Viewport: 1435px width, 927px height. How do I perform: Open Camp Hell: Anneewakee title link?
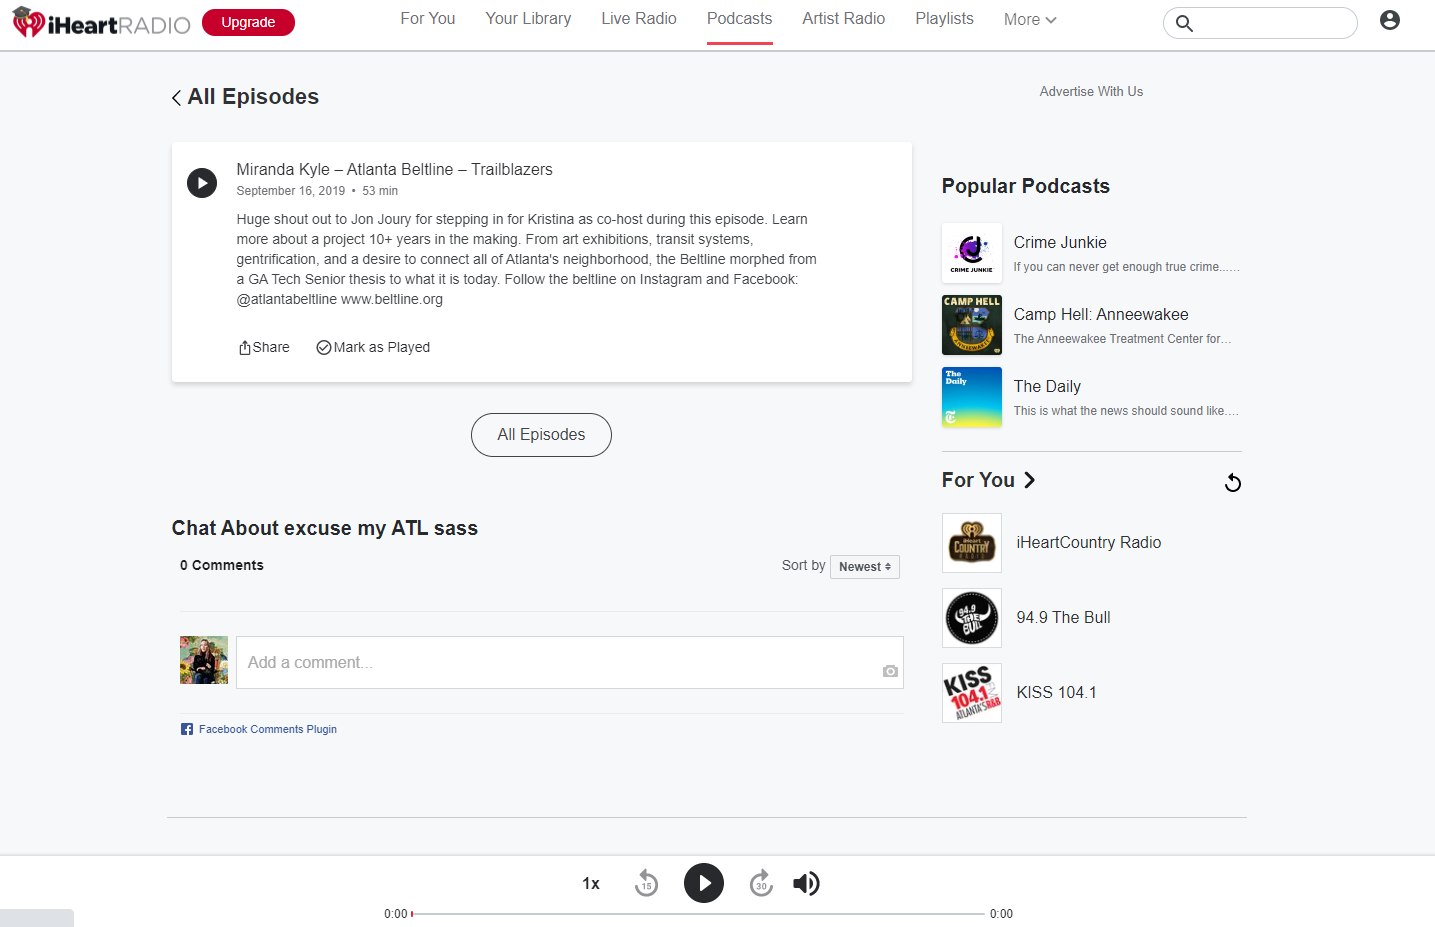coord(1101,314)
